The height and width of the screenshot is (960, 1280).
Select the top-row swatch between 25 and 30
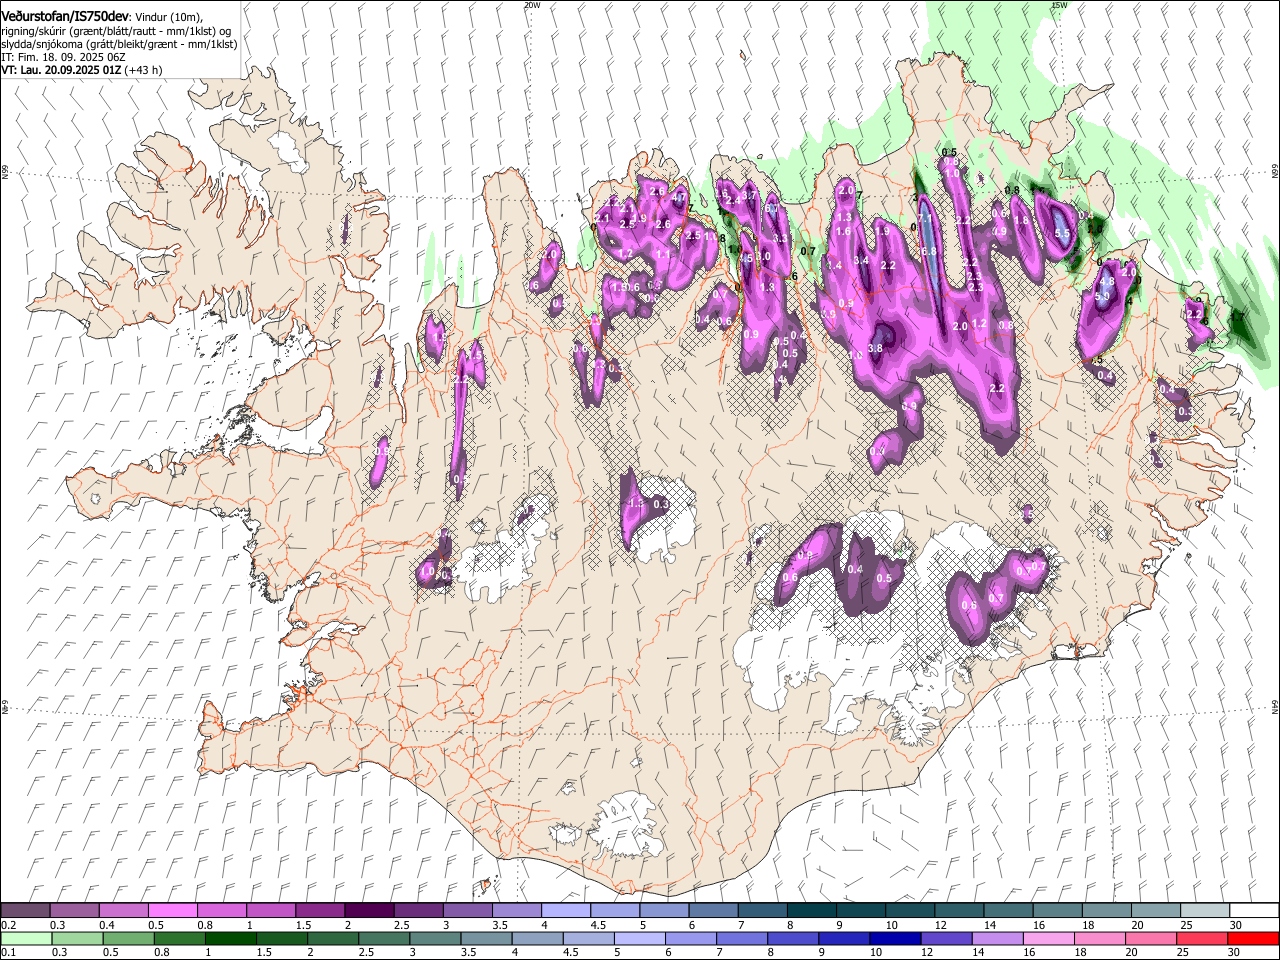[1205, 911]
